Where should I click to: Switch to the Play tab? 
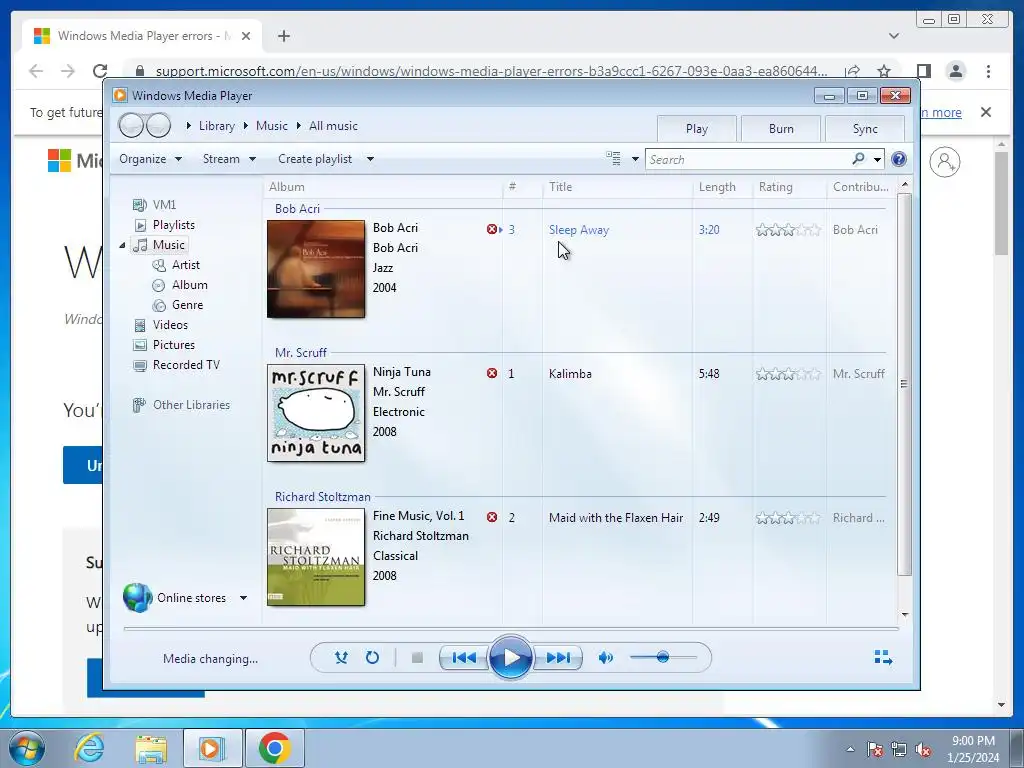pos(697,129)
